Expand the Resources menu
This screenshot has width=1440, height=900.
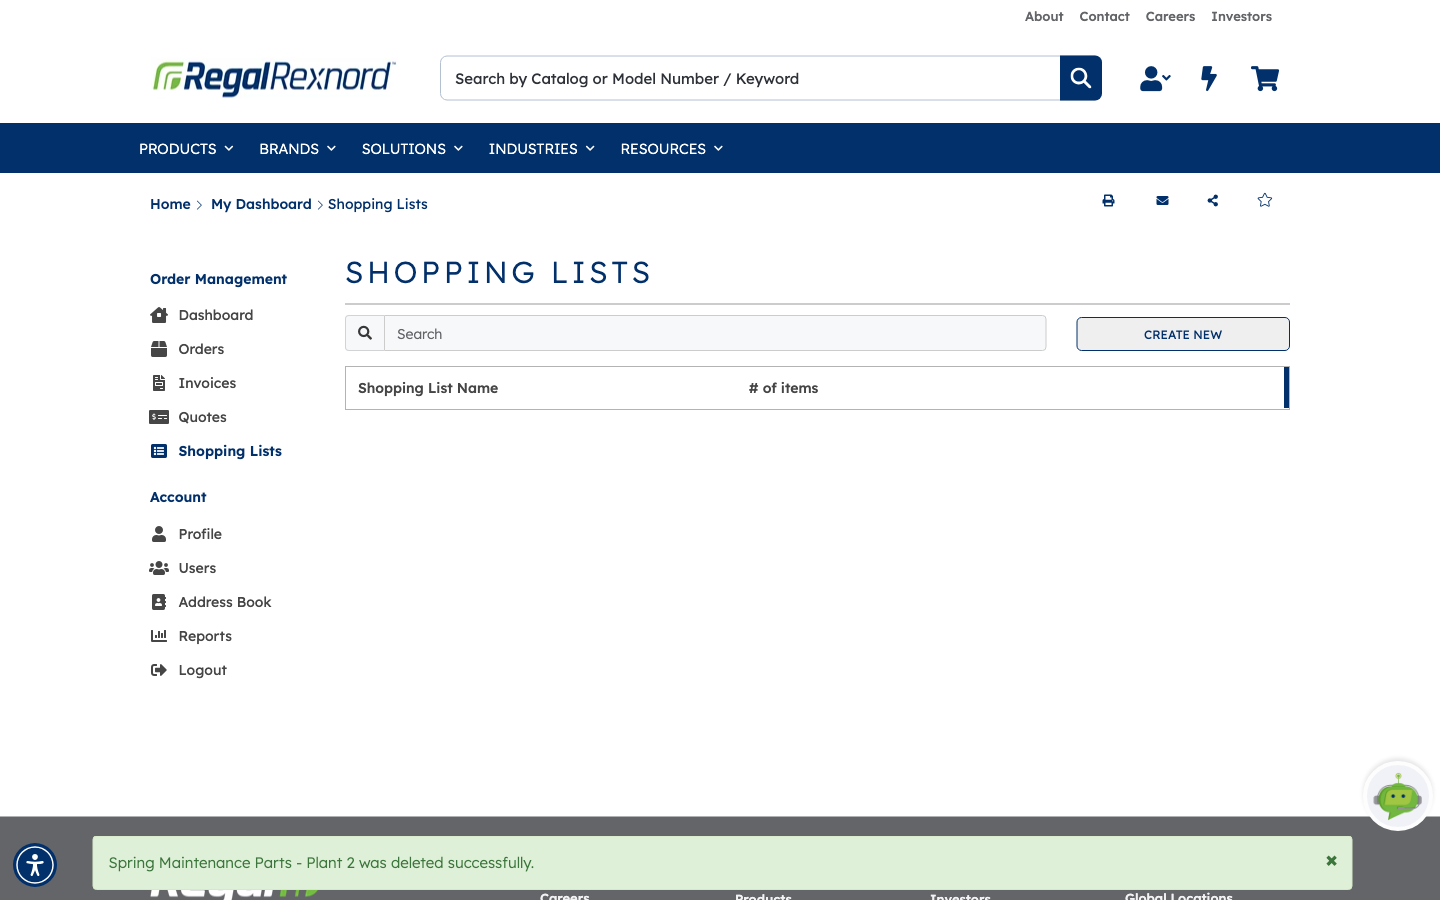(x=671, y=148)
